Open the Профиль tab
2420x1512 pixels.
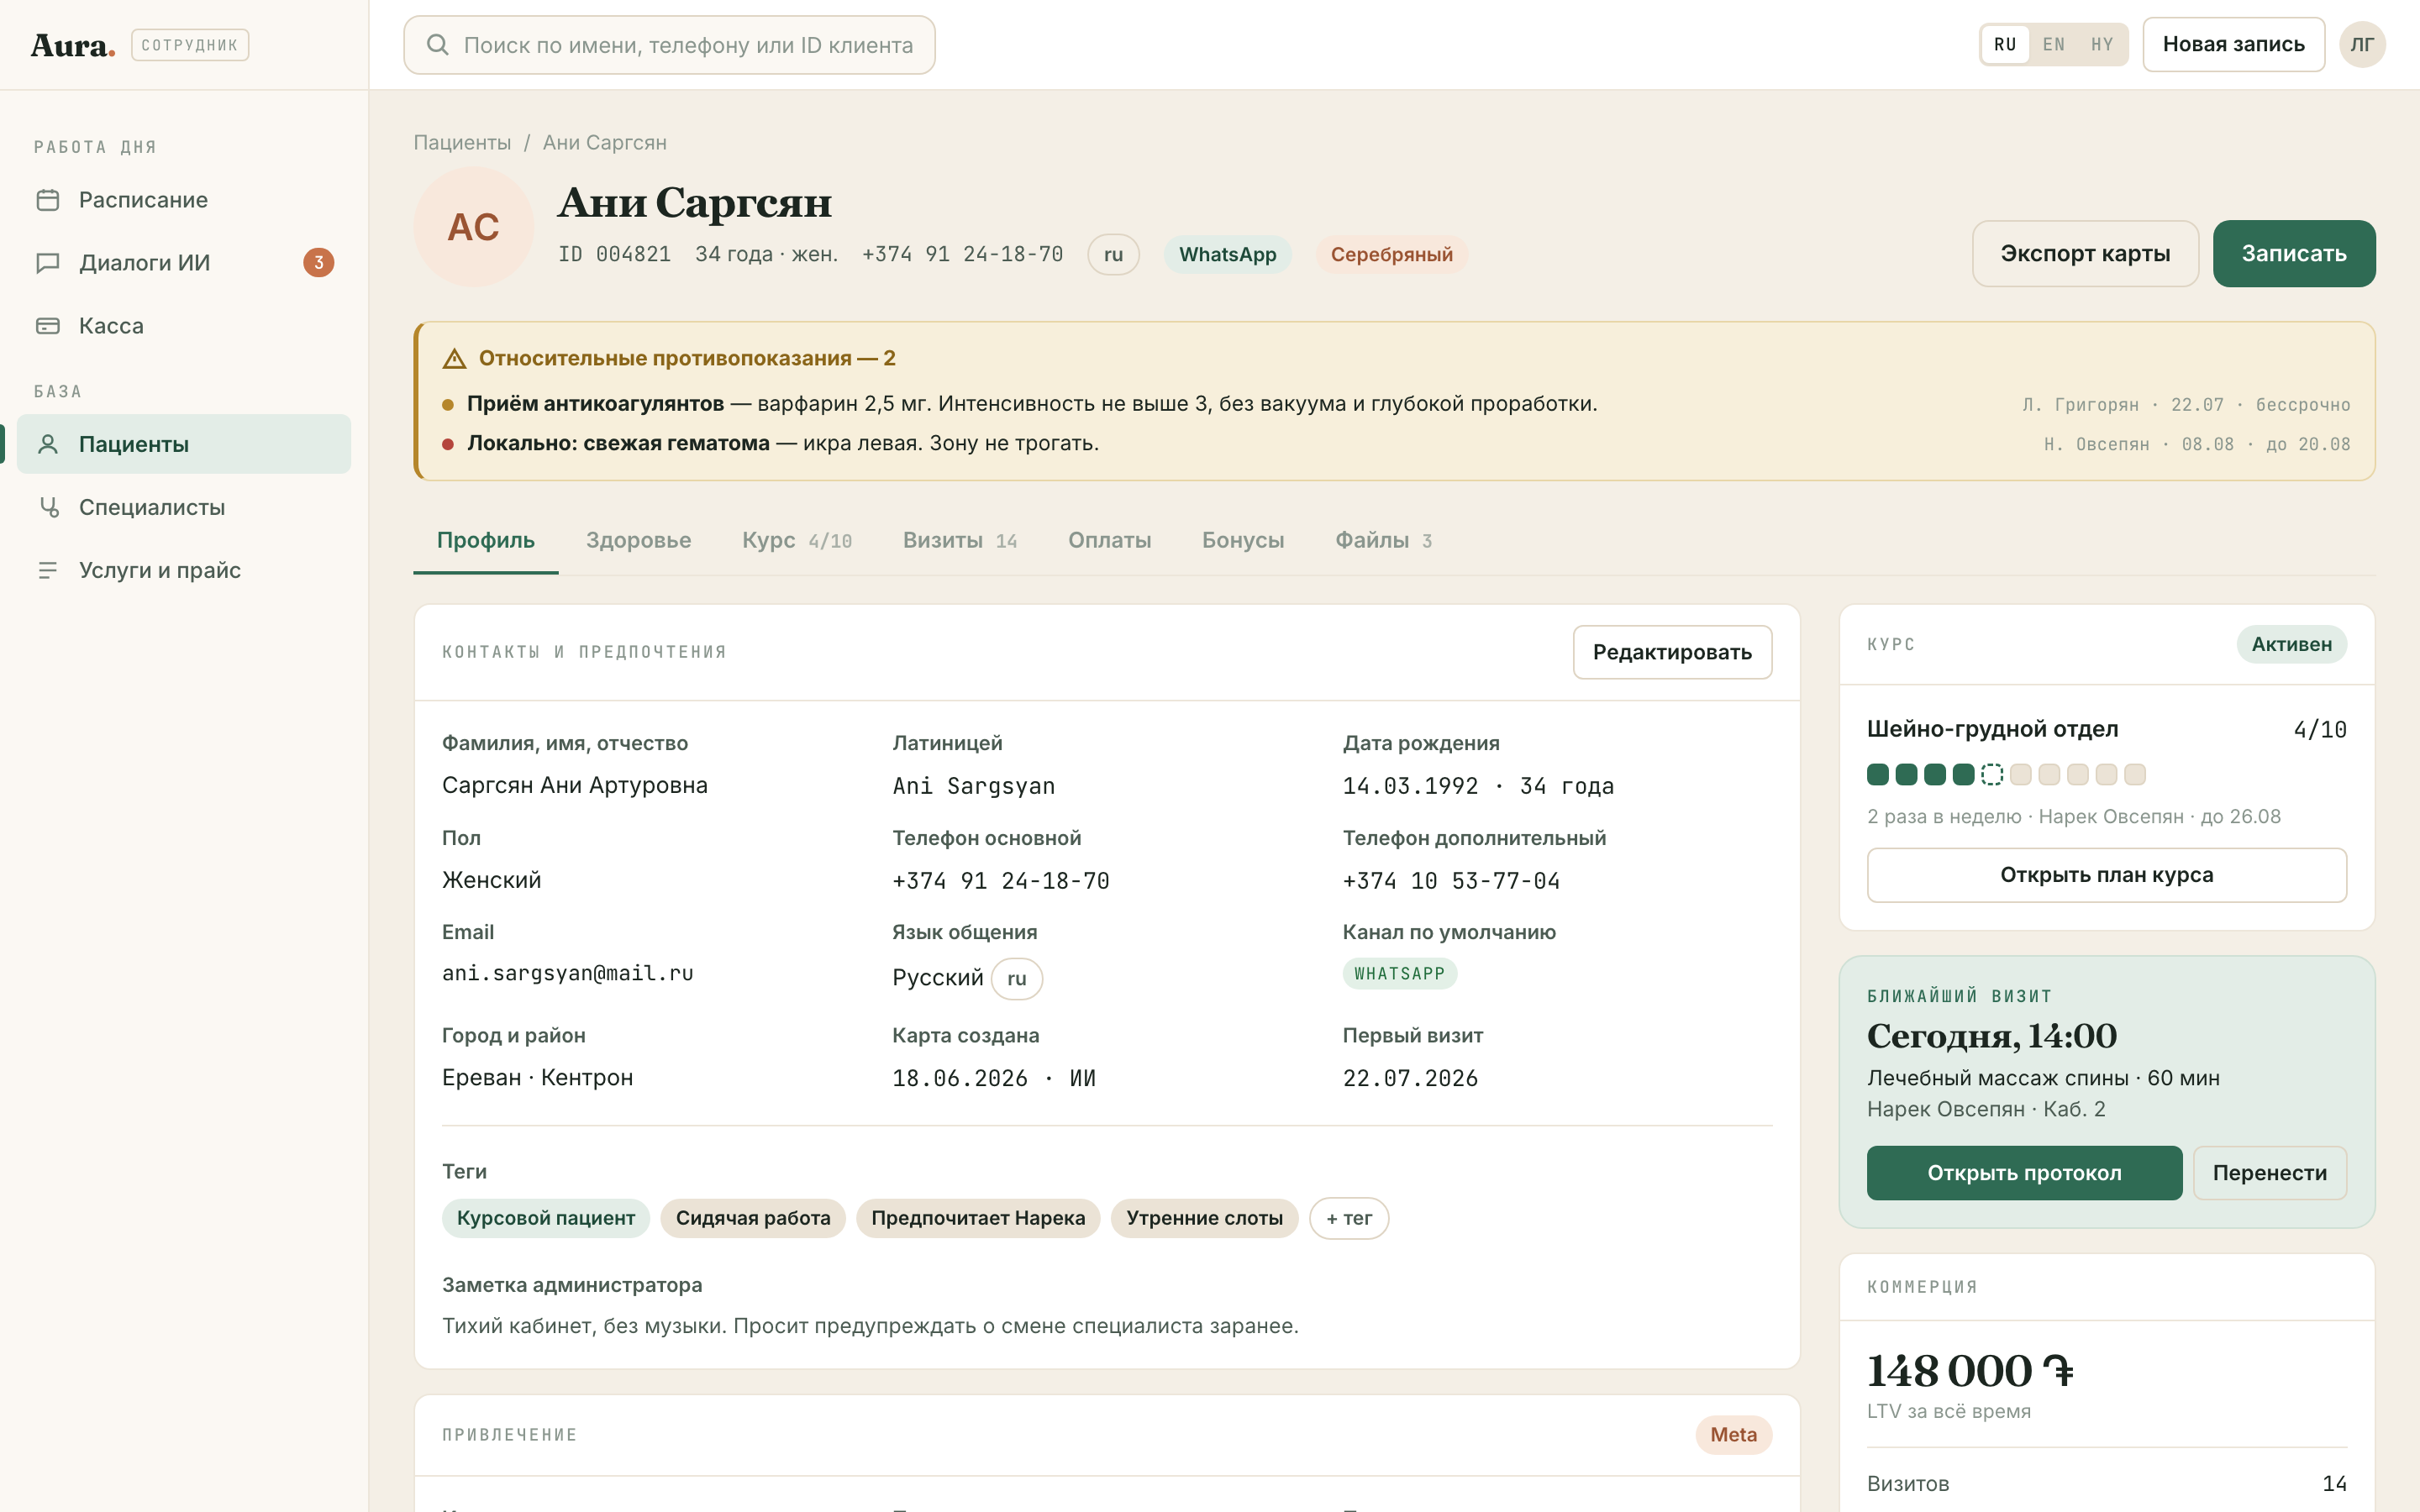486,541
